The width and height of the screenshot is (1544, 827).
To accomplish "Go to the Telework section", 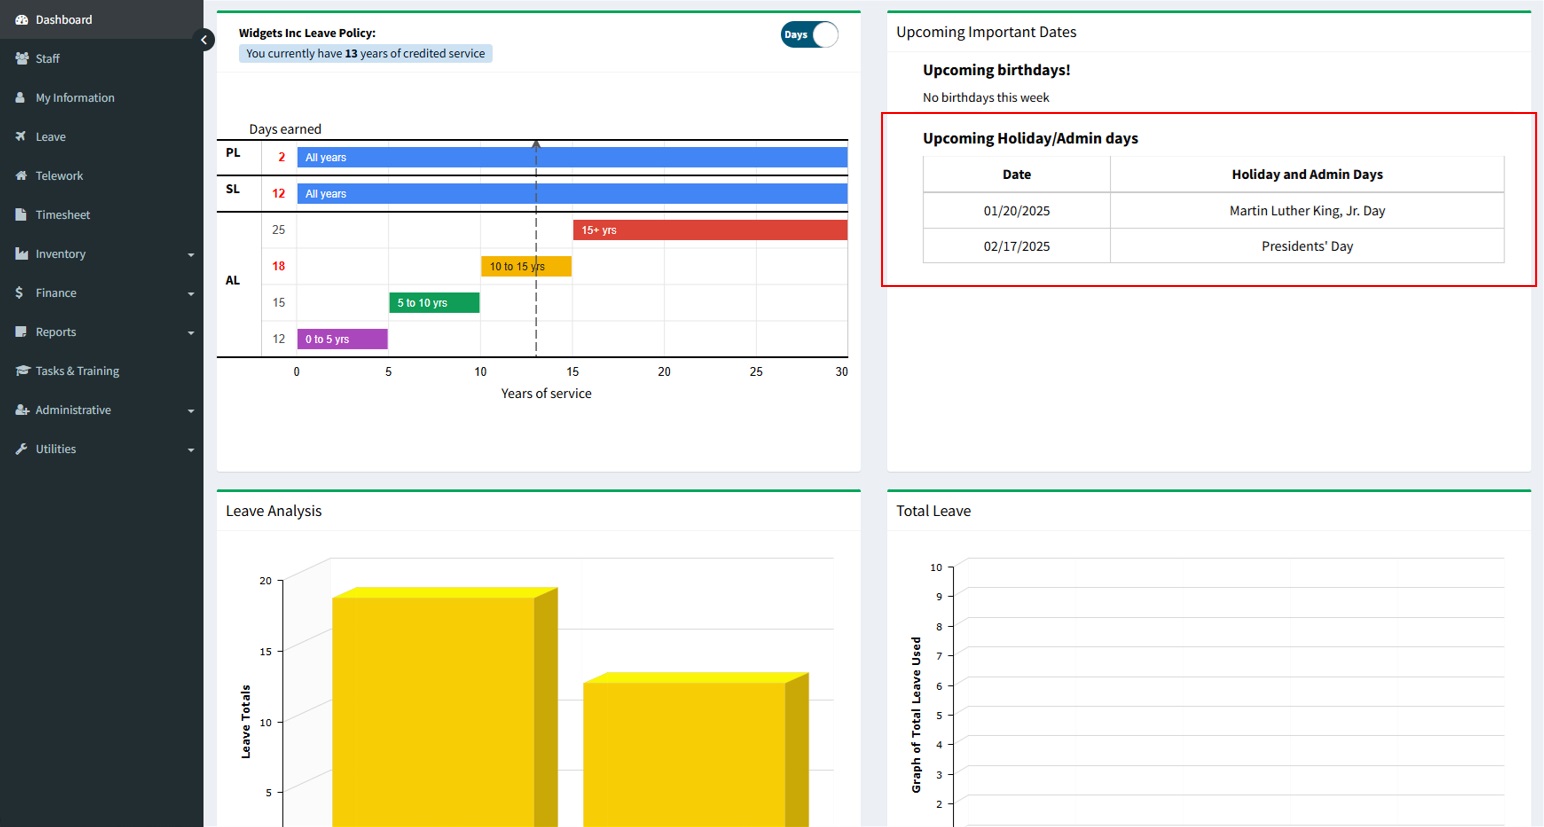I will pos(59,176).
